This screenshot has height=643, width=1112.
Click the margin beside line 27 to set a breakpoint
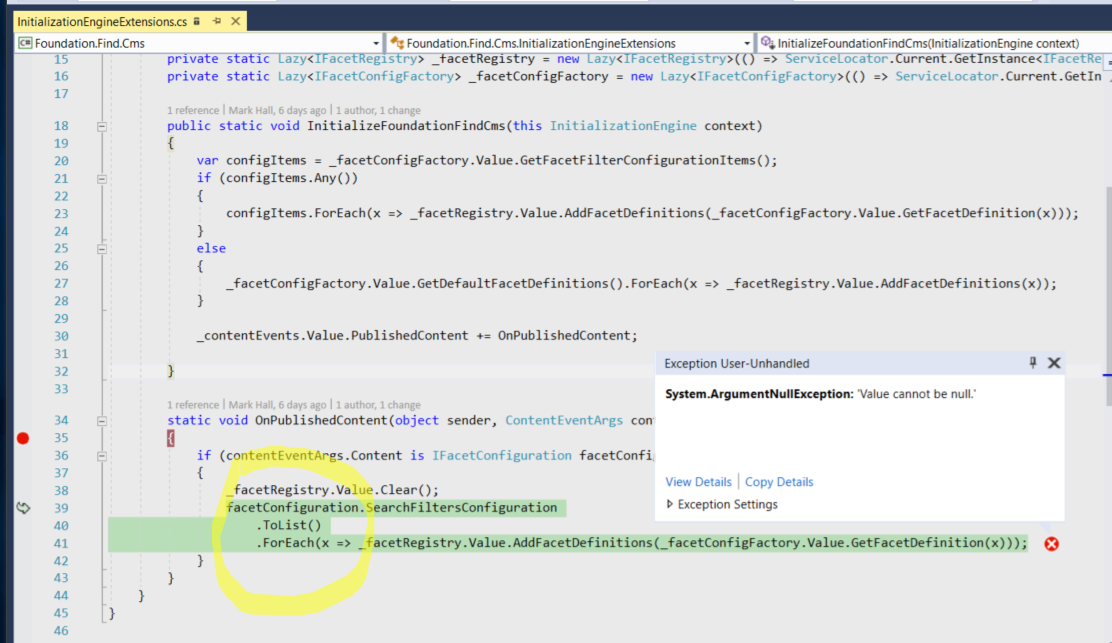coord(23,283)
